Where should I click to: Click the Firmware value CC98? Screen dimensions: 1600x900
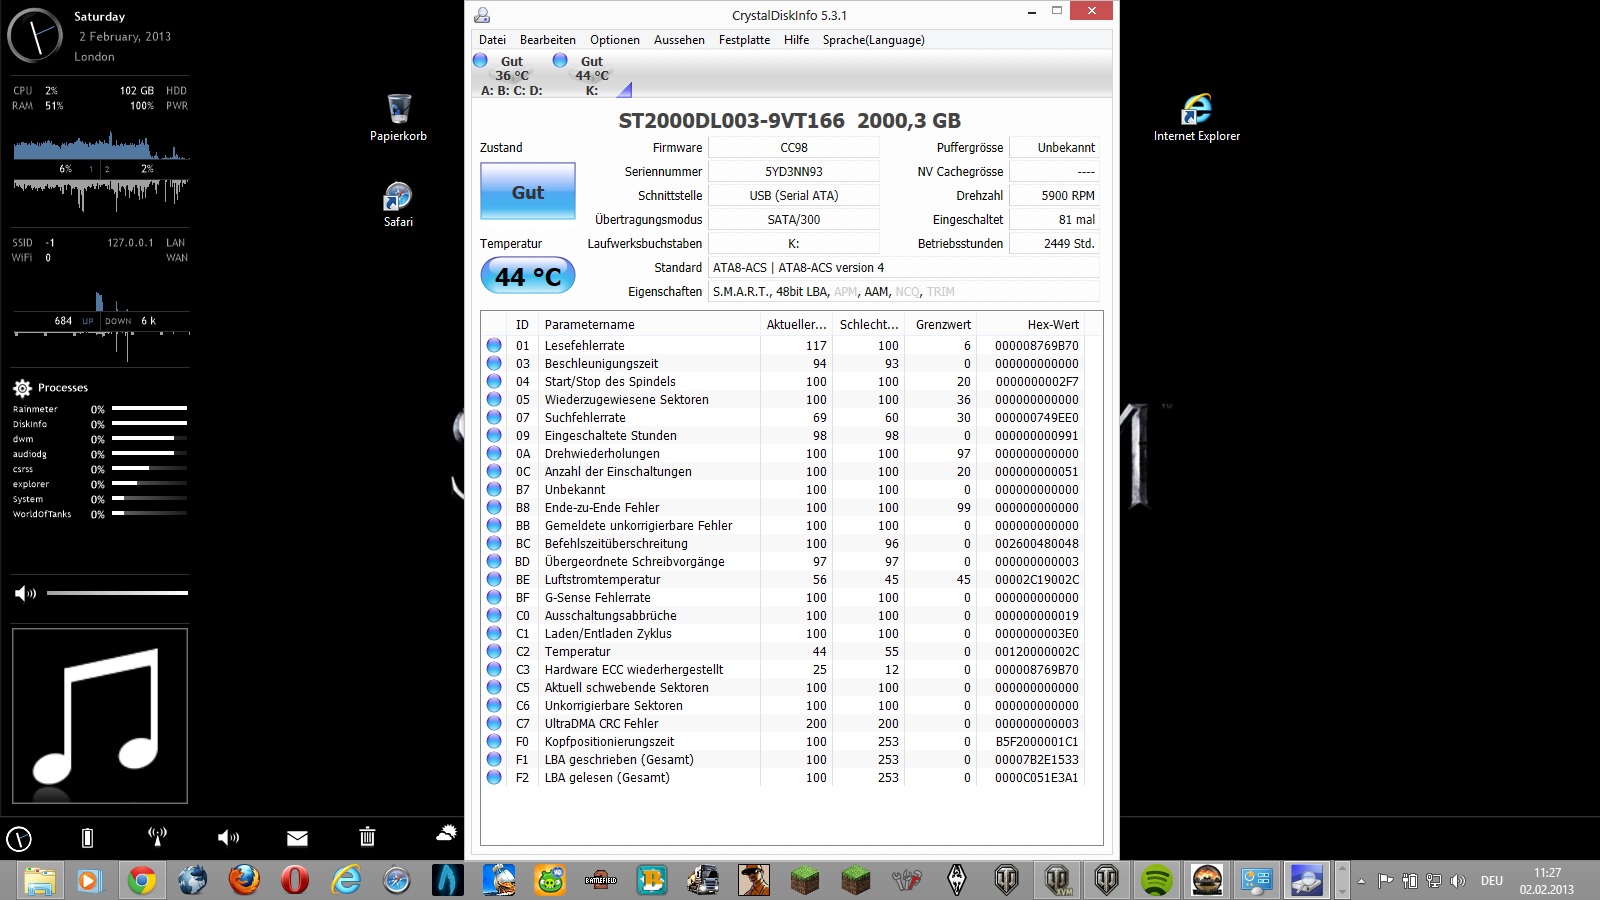pos(794,147)
